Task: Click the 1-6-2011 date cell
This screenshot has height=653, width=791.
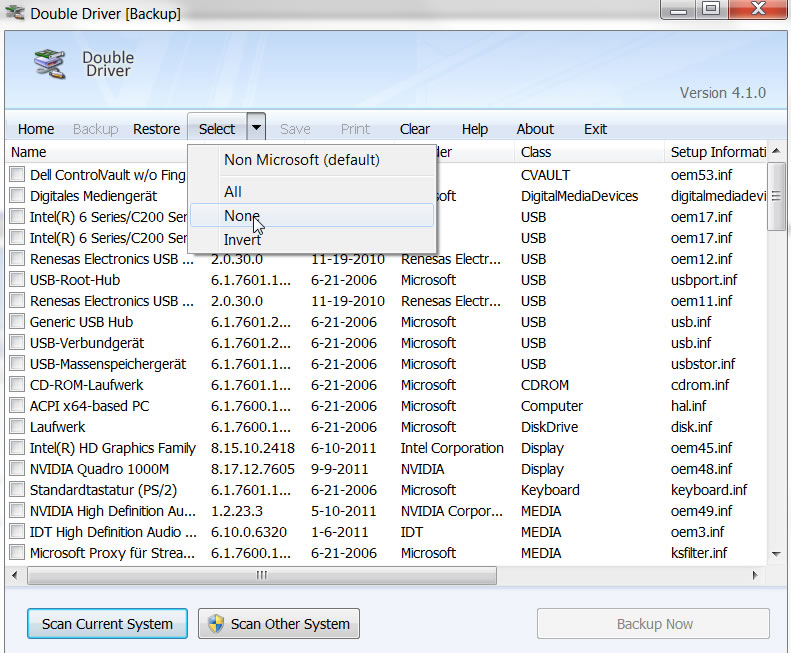Action: [340, 532]
